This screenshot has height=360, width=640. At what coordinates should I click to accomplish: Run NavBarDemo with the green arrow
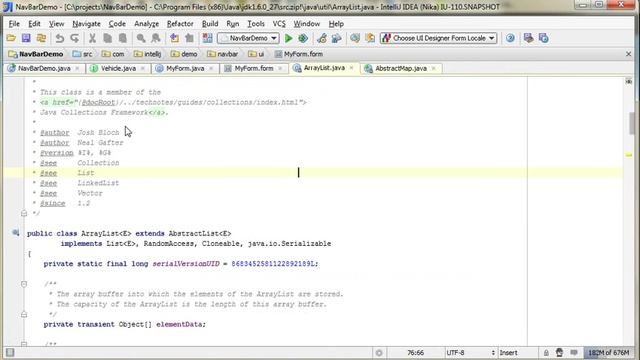tap(289, 38)
